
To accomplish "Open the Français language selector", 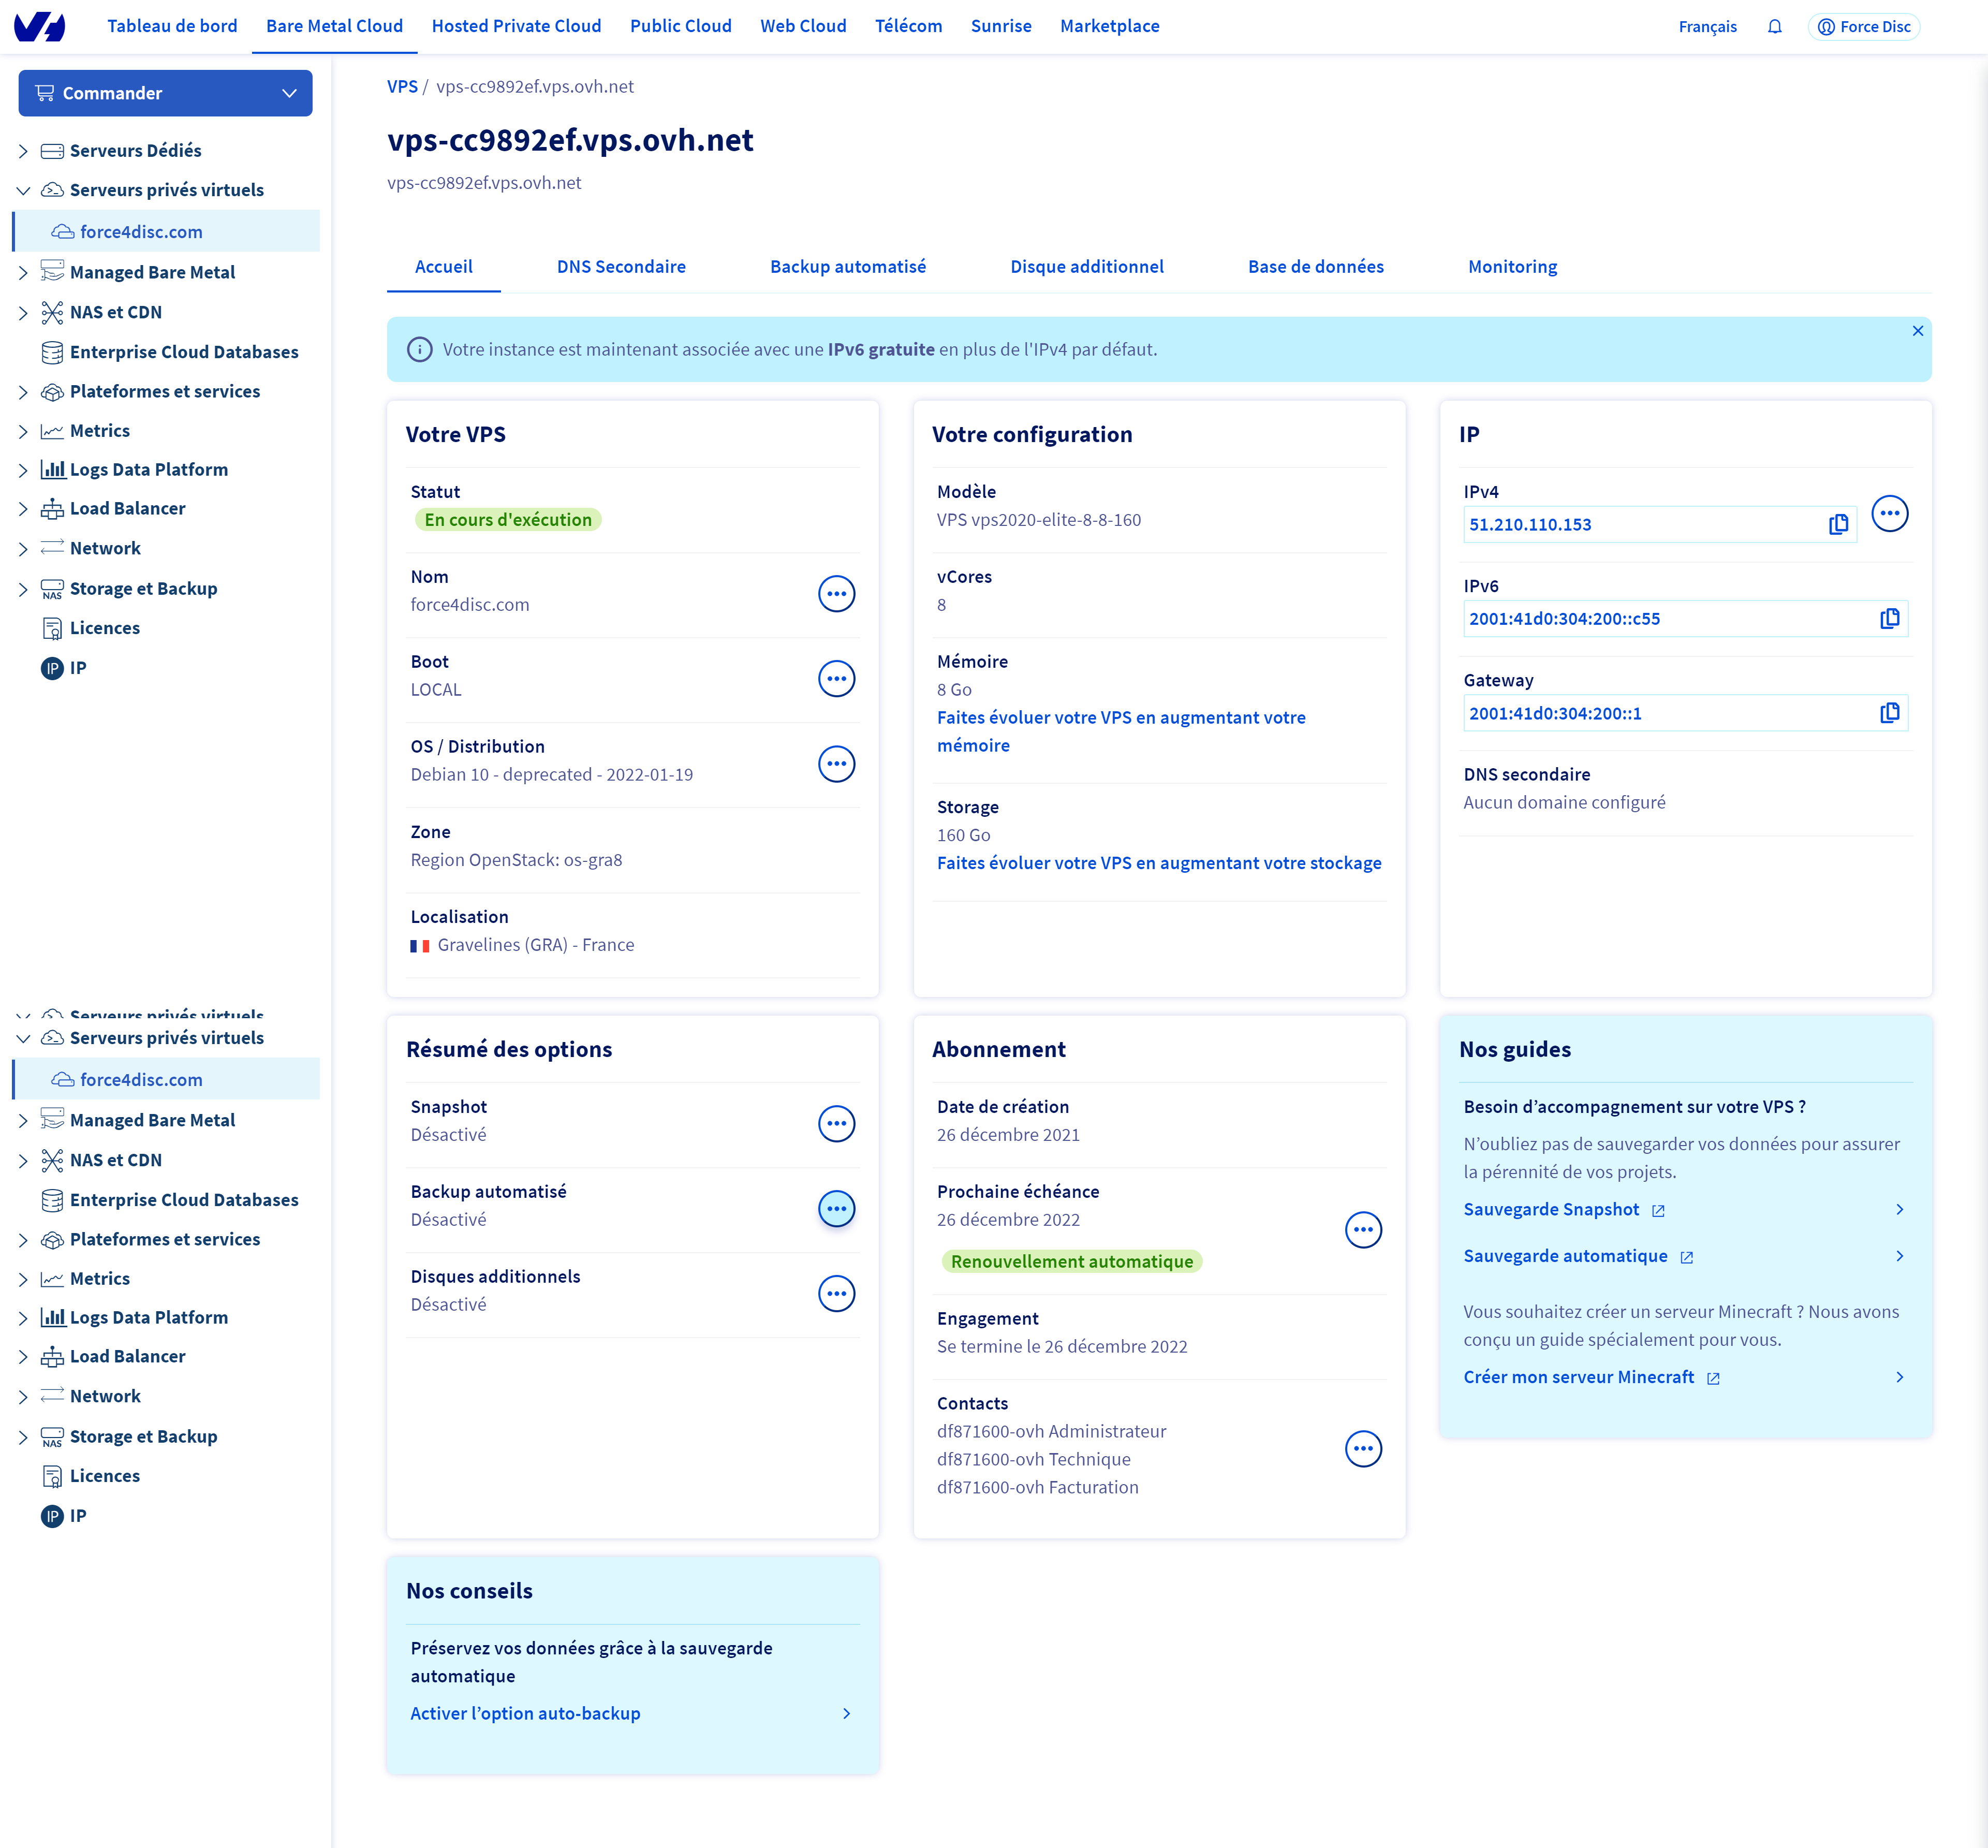I will tap(1707, 27).
